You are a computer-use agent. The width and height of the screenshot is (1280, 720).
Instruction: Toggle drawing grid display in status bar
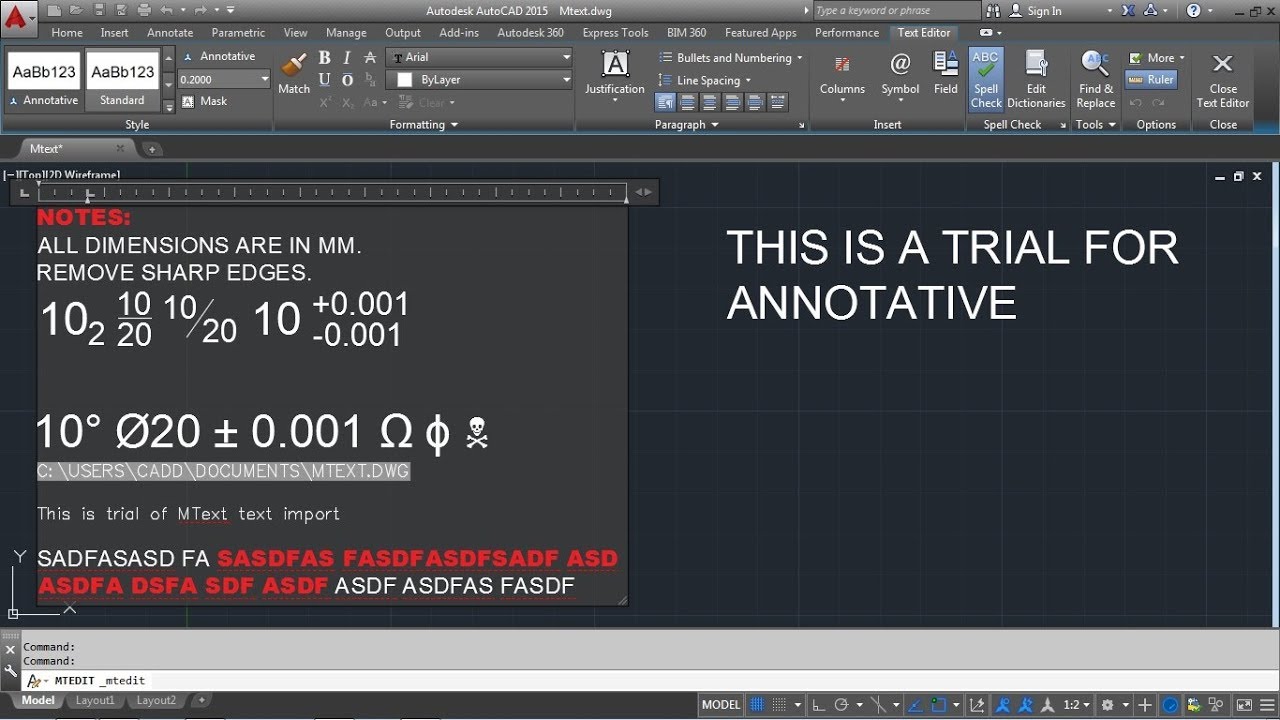(757, 705)
